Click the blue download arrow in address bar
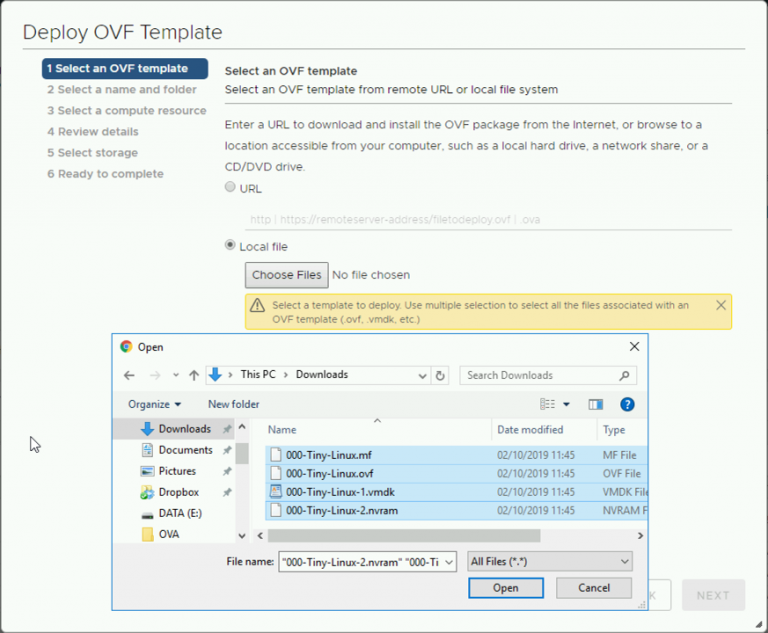The height and width of the screenshot is (633, 768). click(215, 375)
